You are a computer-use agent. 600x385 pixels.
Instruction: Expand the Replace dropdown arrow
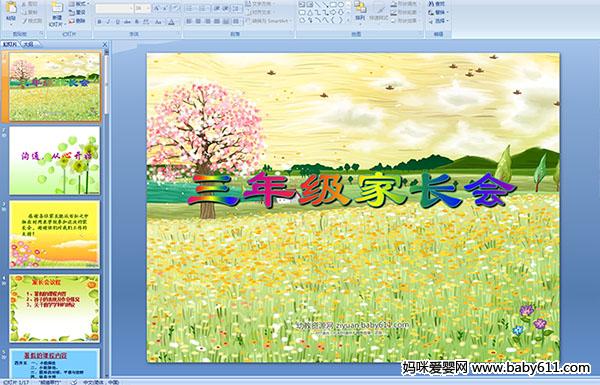tap(447, 12)
